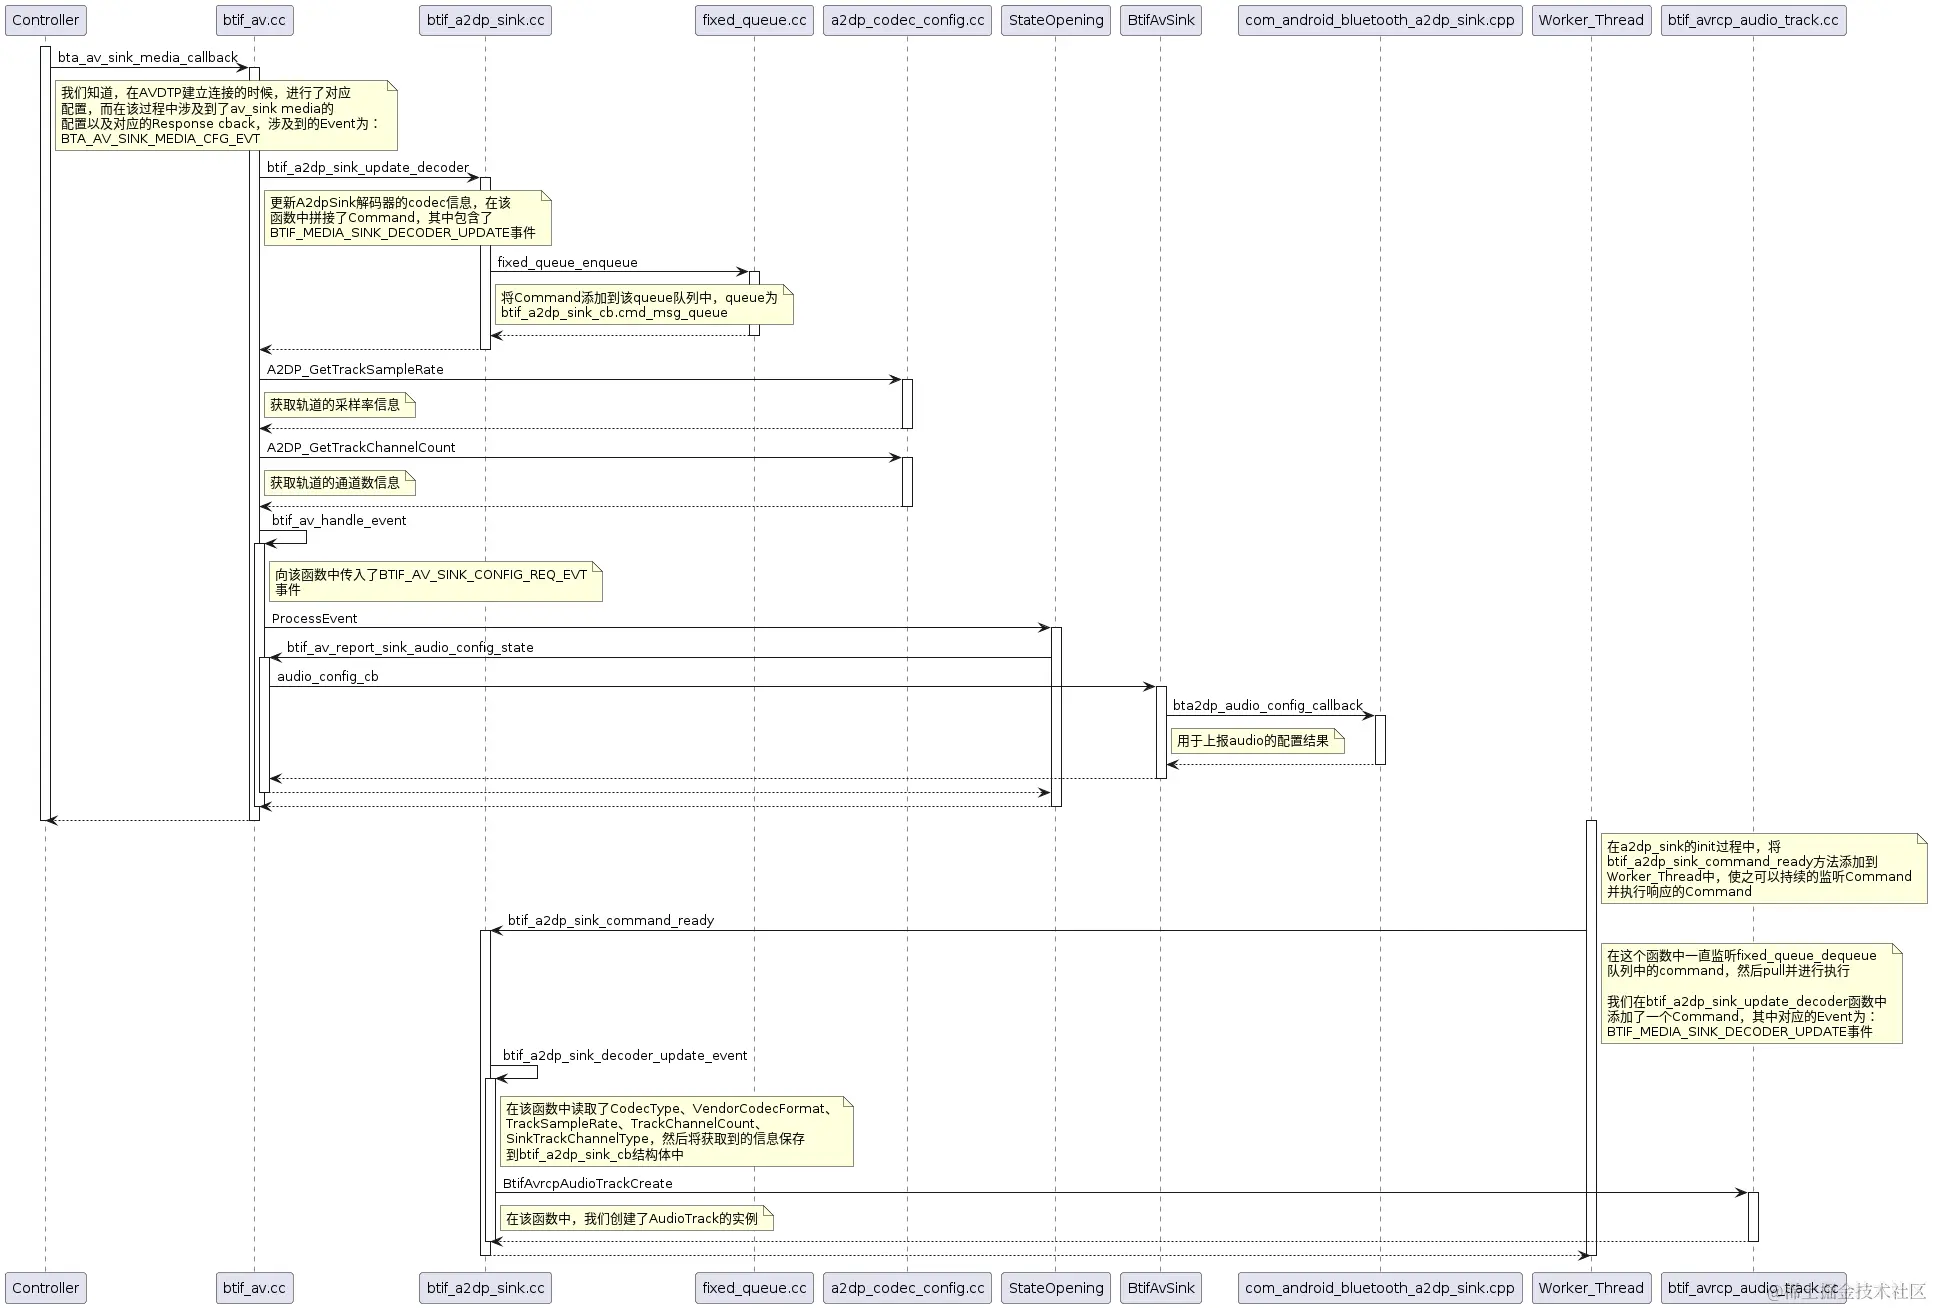1933x1308 pixels.
Task: Click the top btif_avrcp_audio_track.cc participant box
Action: (x=1752, y=20)
